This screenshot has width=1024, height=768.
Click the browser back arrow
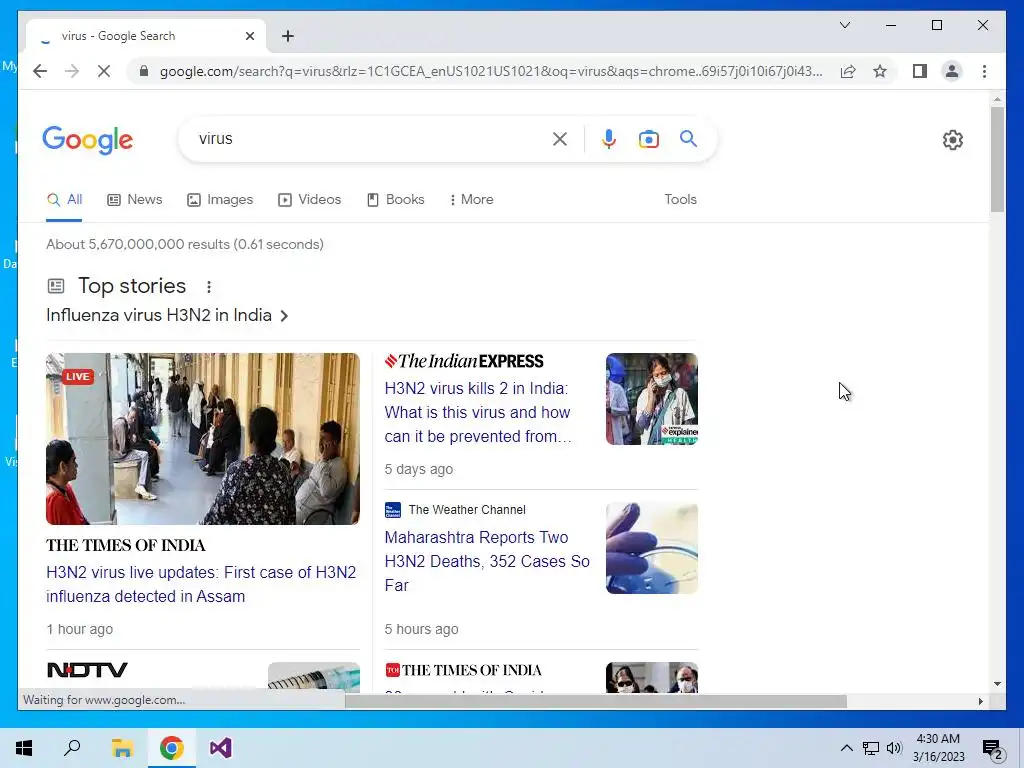coord(40,71)
